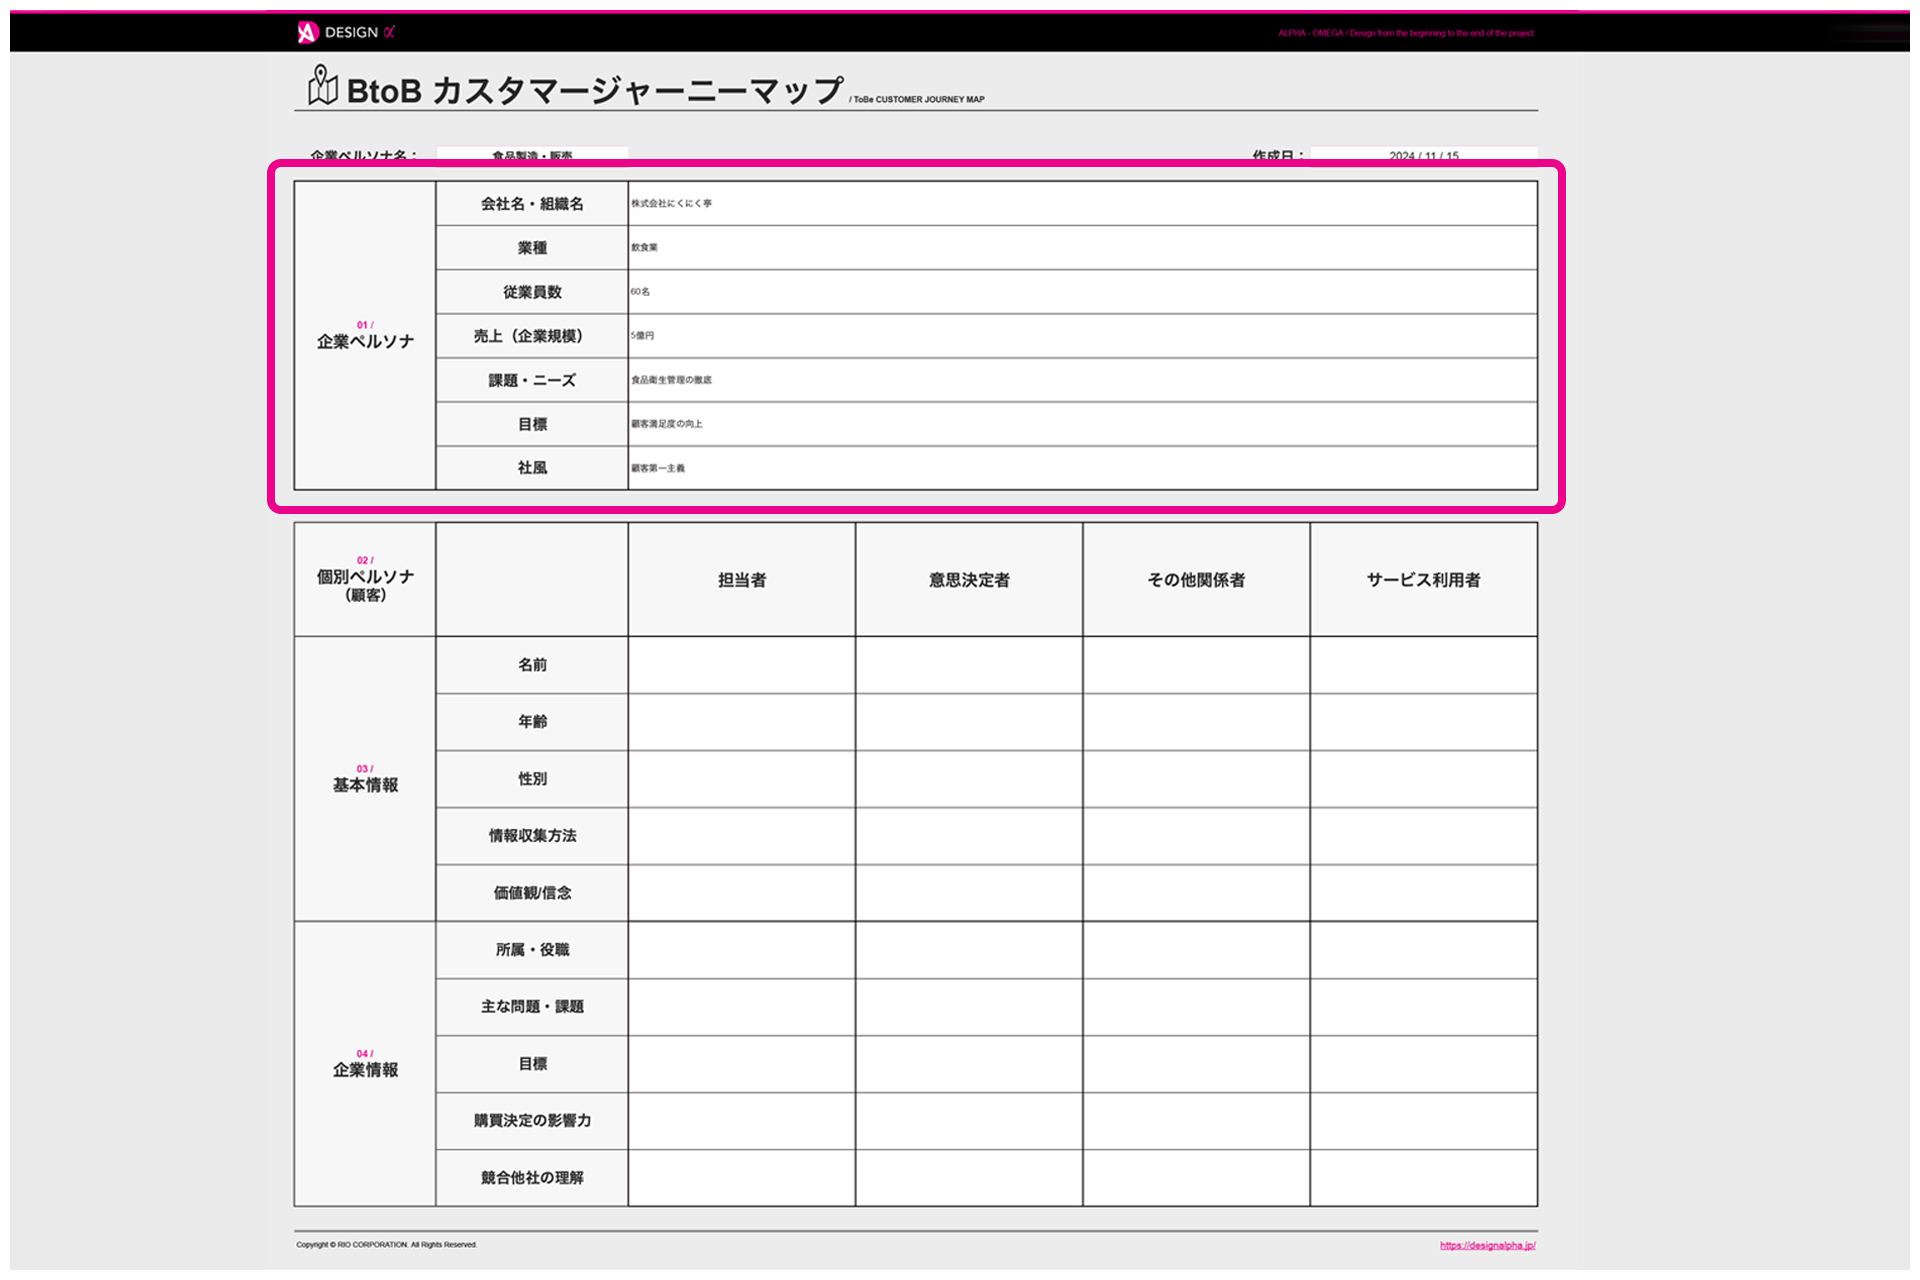The width and height of the screenshot is (1920, 1280).
Task: Click the '社風' row label
Action: pos(532,468)
